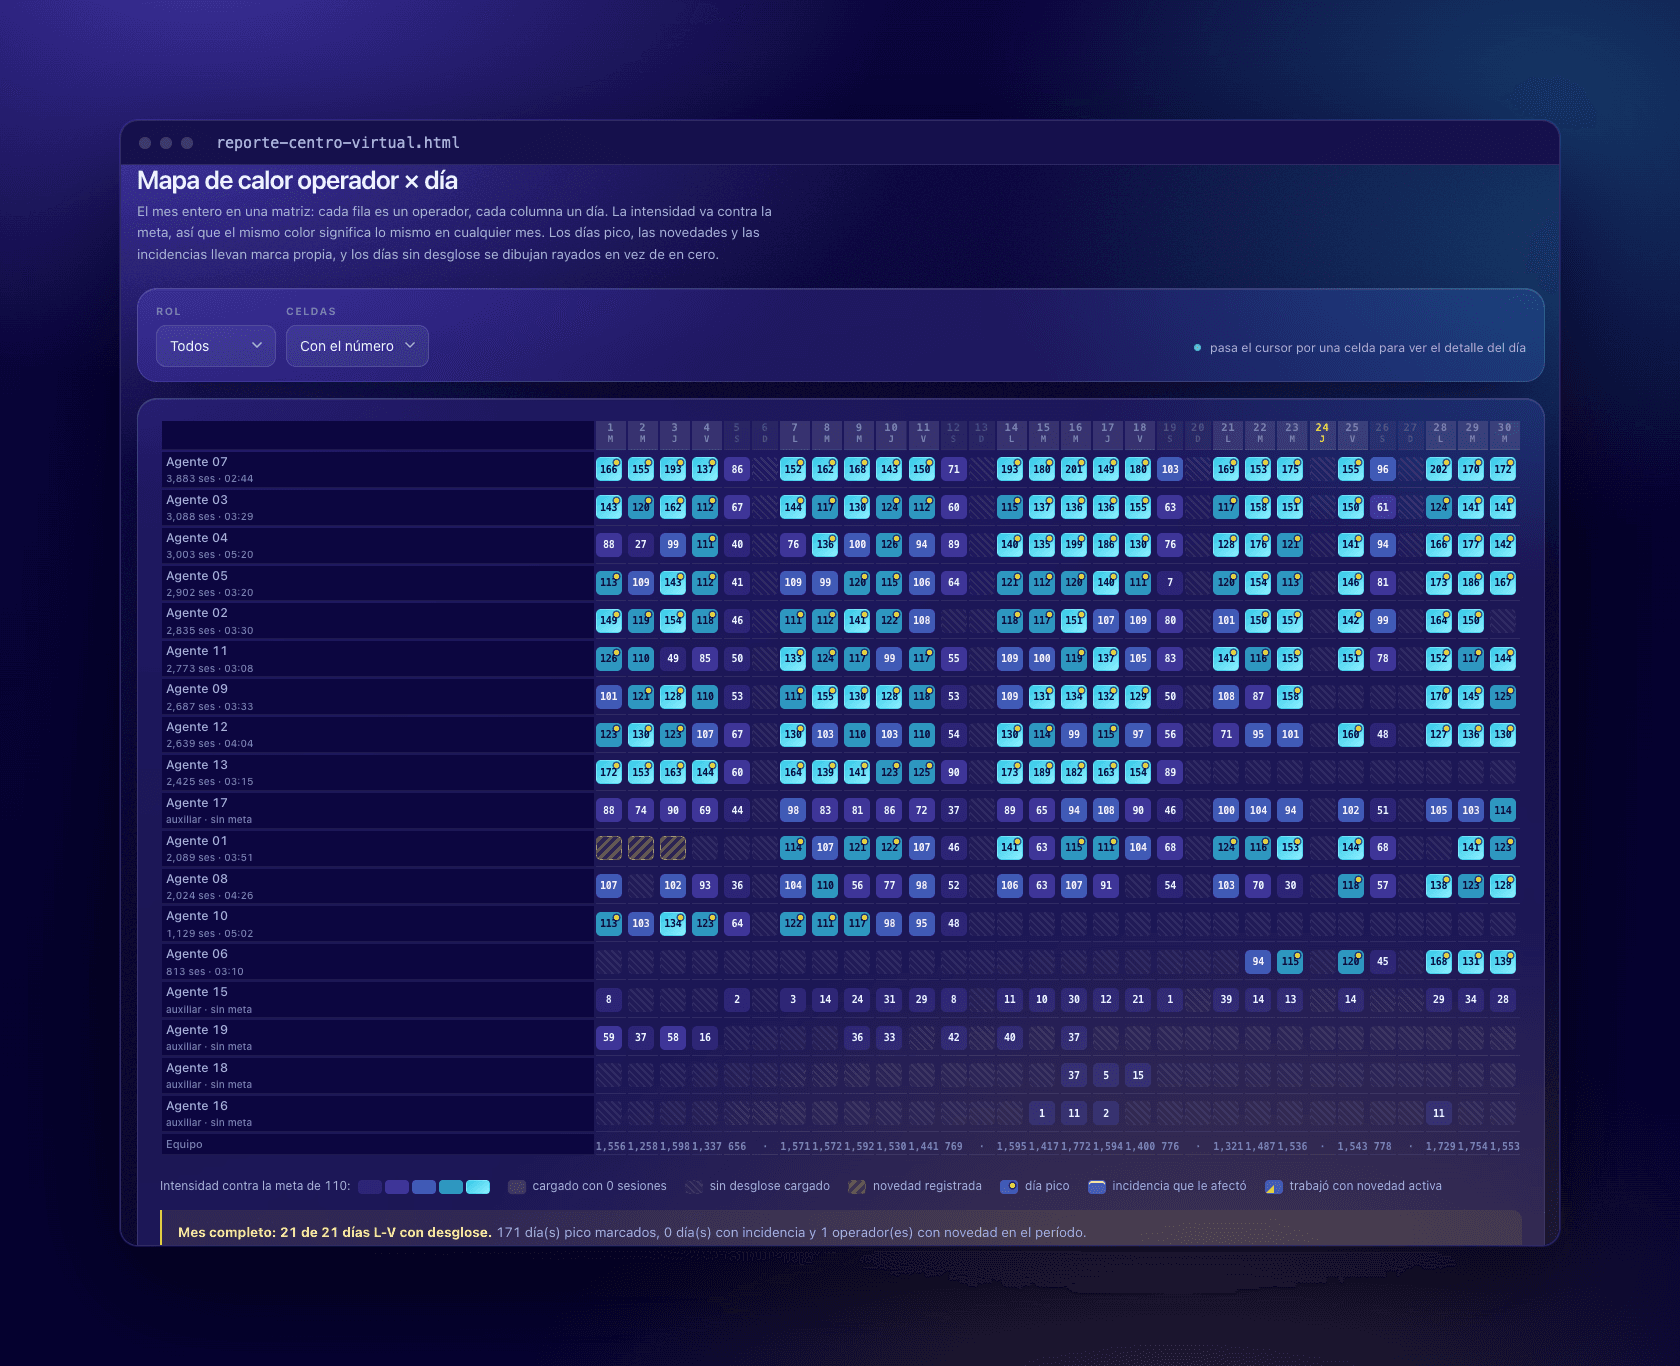Open the Rol dropdown showing Todos
Image resolution: width=1680 pixels, height=1366 pixels.
(x=215, y=346)
